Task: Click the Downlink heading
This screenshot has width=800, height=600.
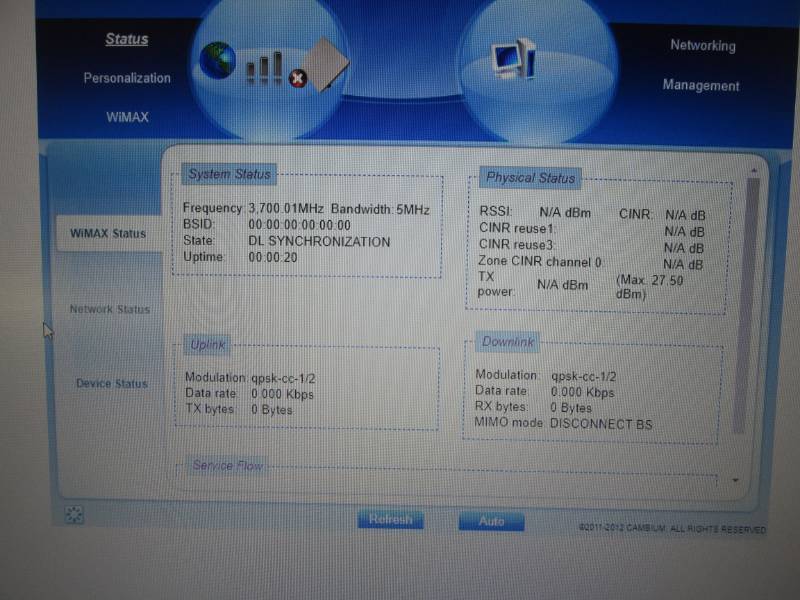Action: click(x=508, y=341)
